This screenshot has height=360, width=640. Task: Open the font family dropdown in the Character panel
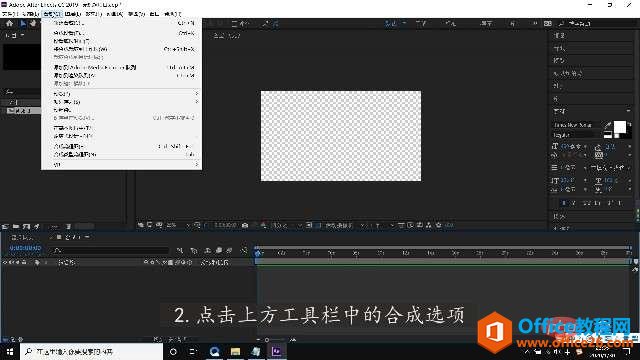pos(577,125)
